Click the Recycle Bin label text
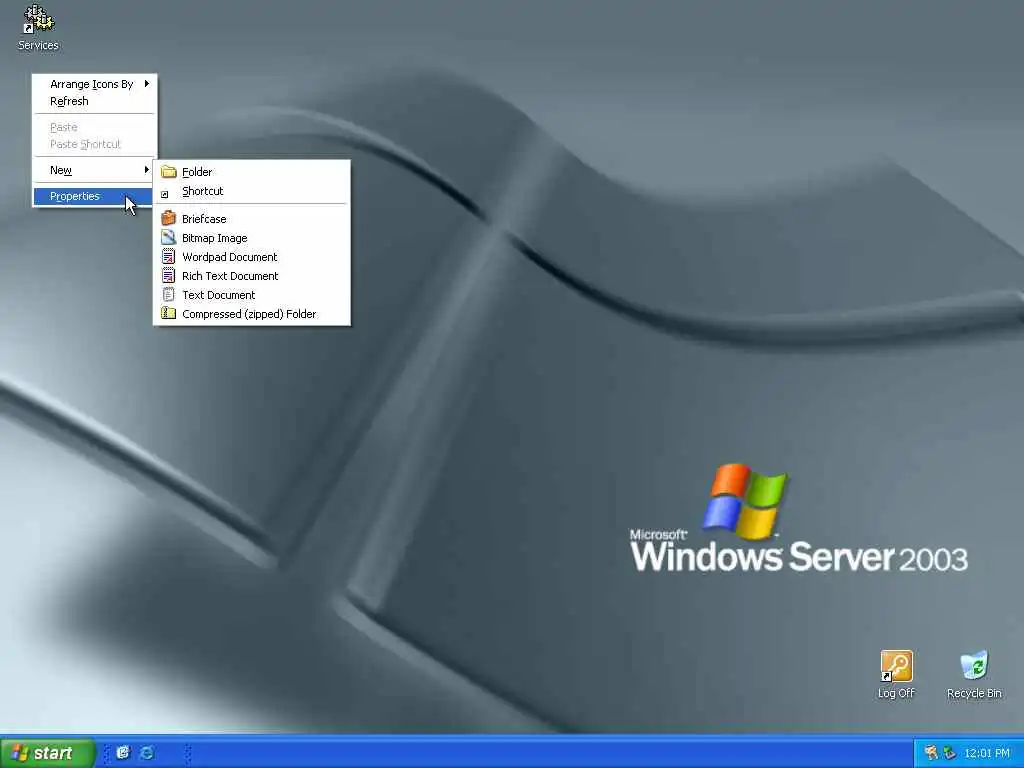Viewport: 1024px width, 768px height. click(974, 693)
